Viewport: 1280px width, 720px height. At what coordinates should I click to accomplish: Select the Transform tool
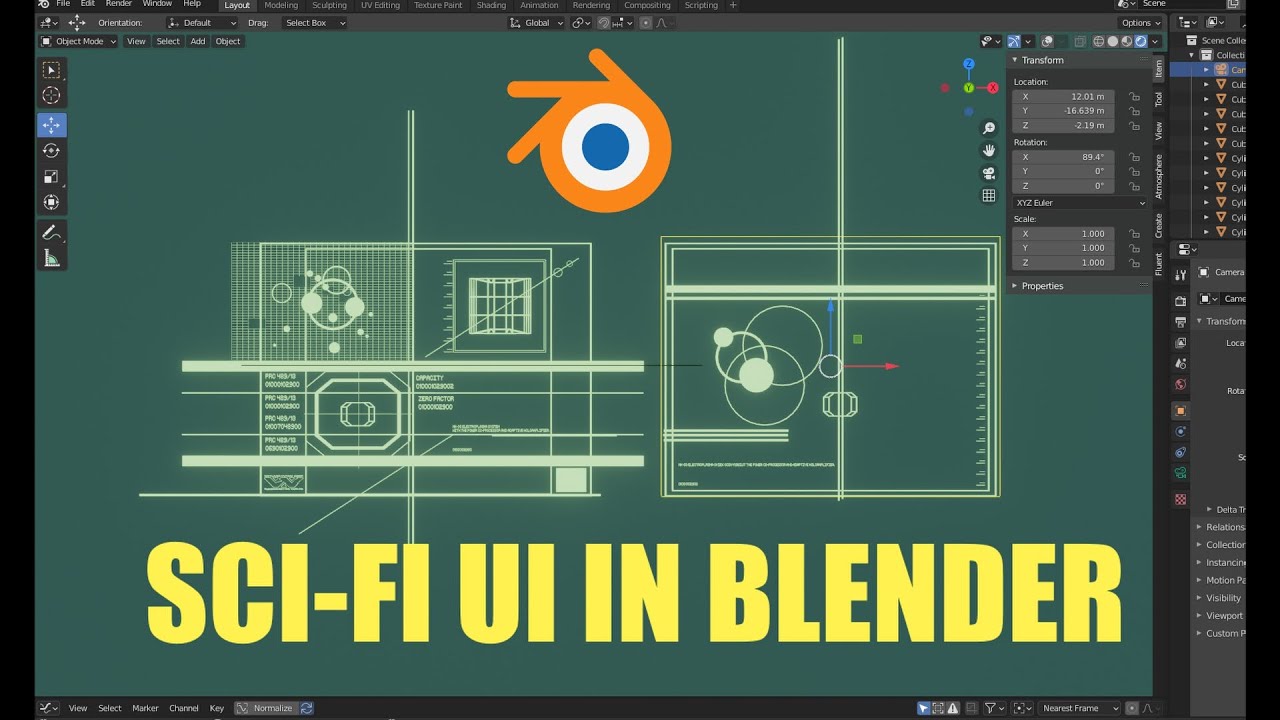point(51,202)
